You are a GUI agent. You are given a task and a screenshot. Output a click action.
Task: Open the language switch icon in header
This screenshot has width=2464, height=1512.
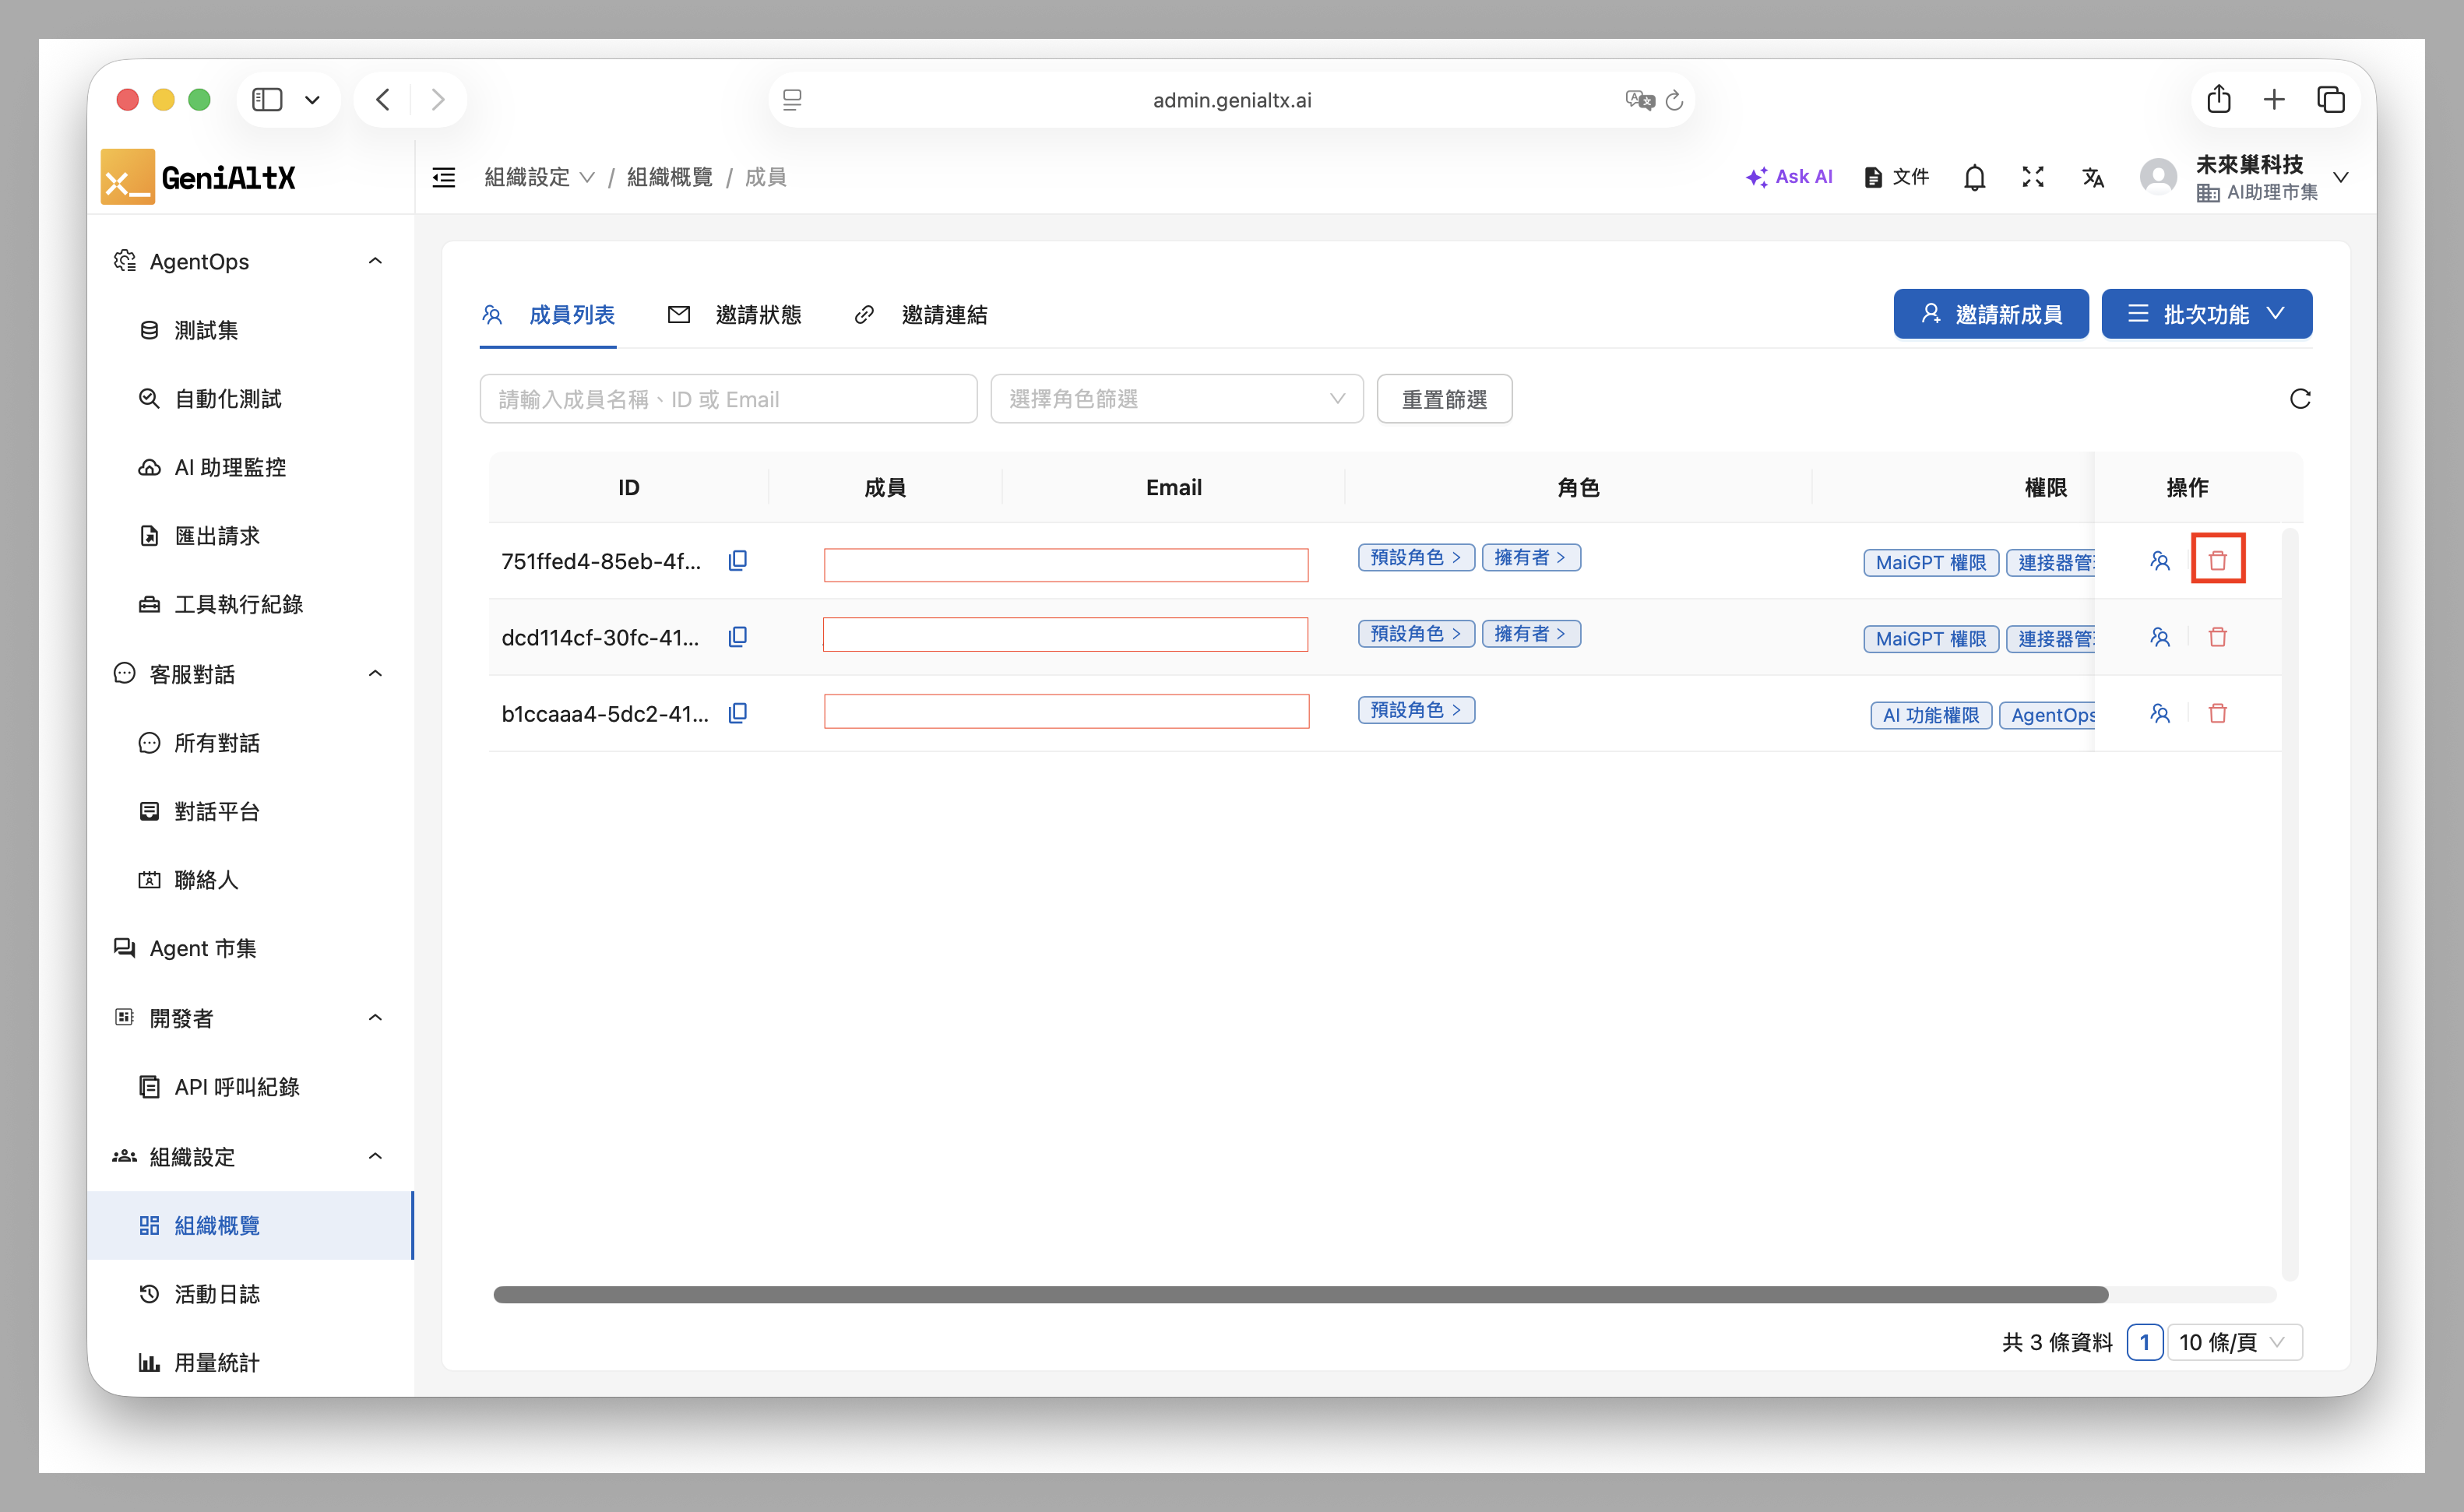click(x=2092, y=178)
